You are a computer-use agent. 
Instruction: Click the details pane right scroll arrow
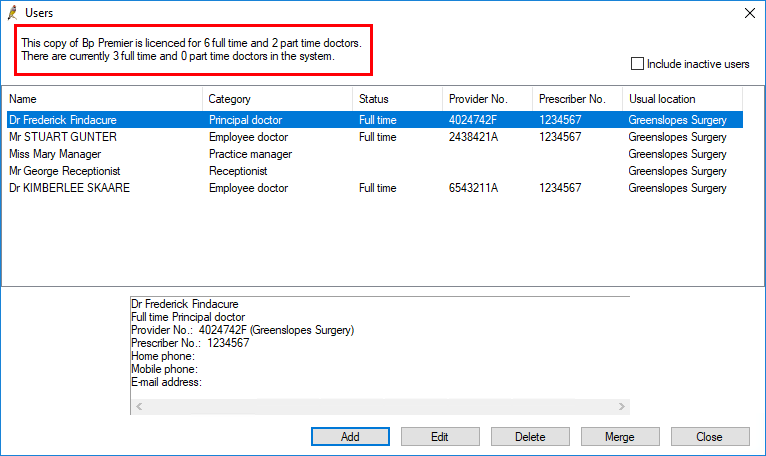[621, 407]
